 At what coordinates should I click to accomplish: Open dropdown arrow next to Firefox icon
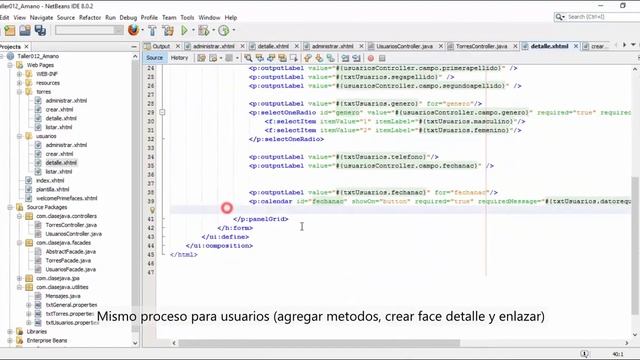[x=142, y=30]
